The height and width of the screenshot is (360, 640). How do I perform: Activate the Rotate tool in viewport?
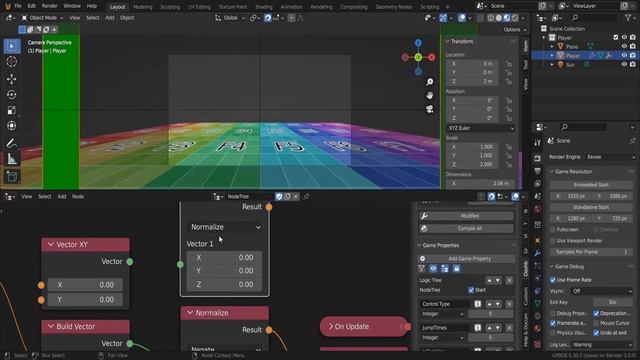(x=12, y=95)
